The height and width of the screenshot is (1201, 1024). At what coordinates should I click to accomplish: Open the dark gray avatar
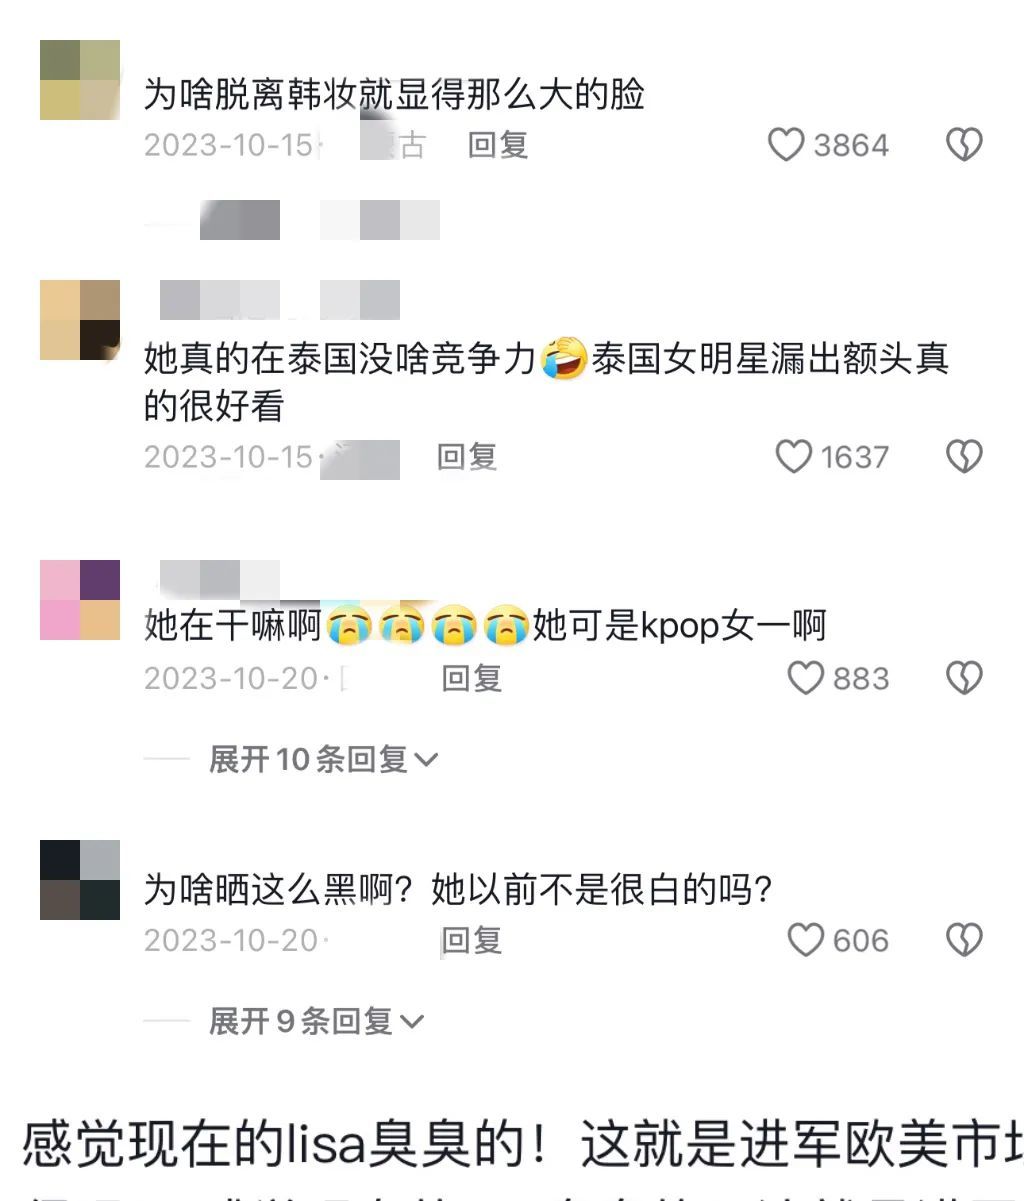coord(80,880)
